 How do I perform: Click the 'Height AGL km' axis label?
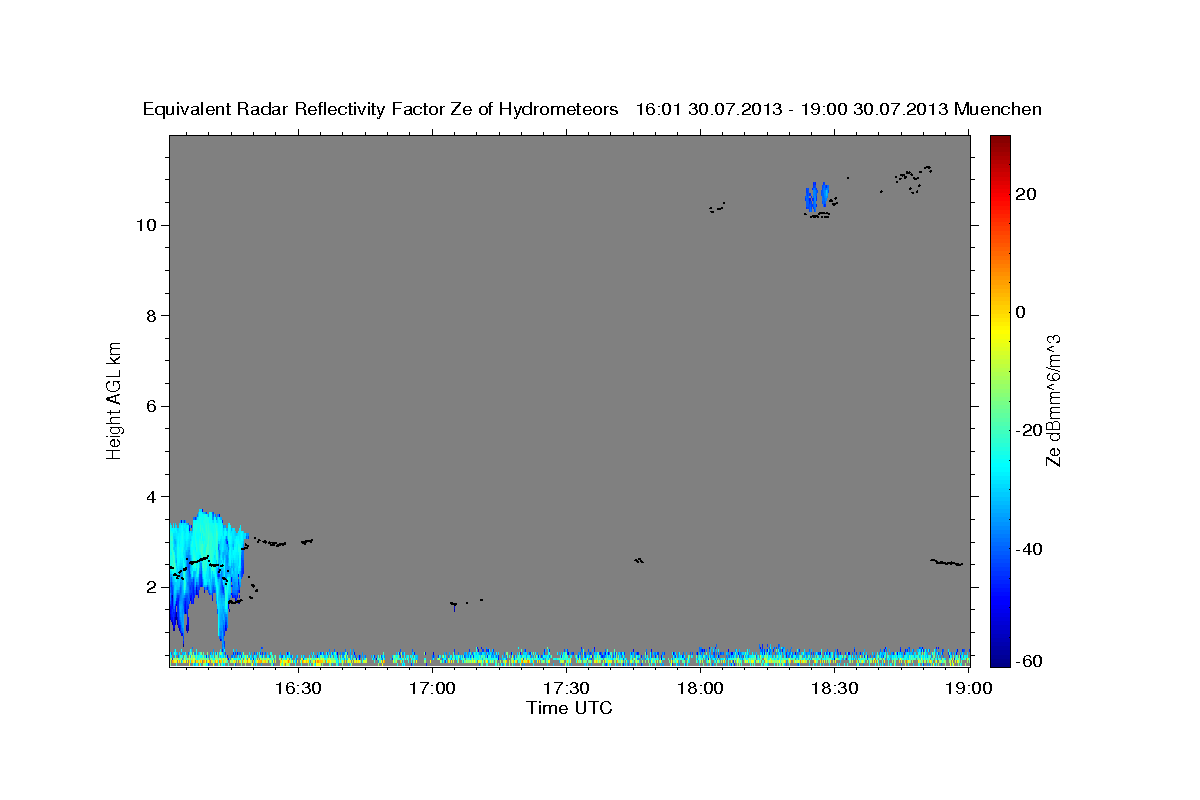tap(115, 399)
